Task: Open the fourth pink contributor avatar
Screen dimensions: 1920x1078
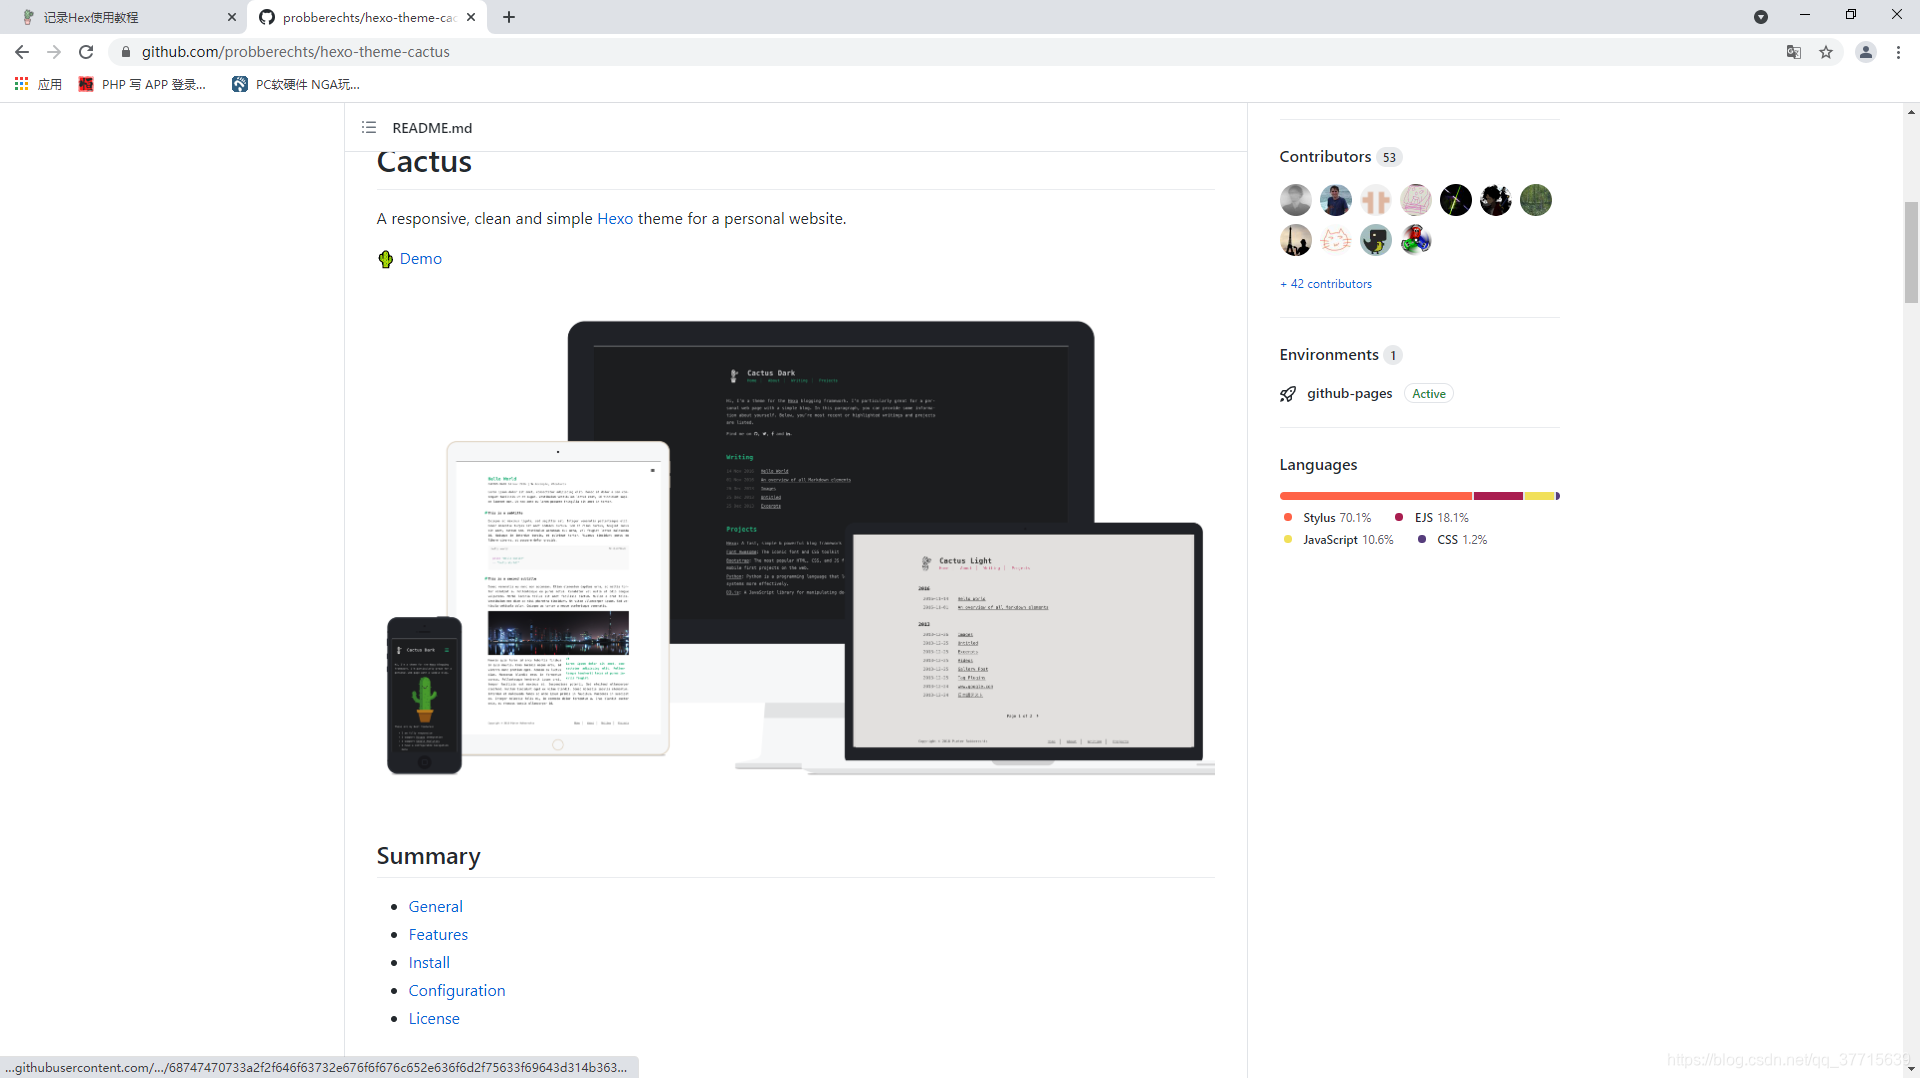Action: pos(1416,200)
